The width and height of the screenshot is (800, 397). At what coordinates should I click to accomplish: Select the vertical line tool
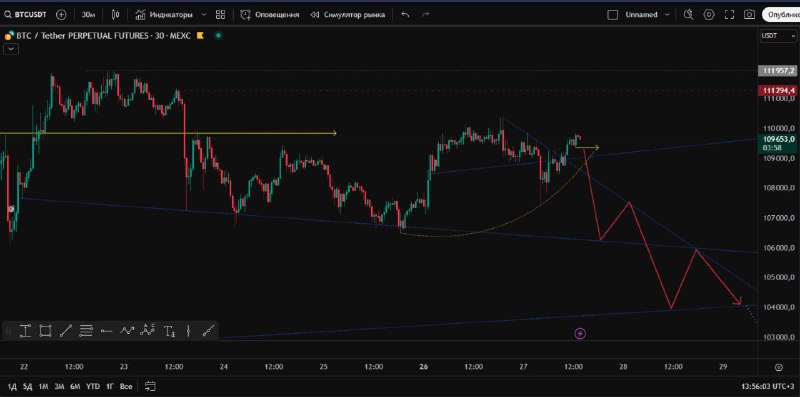tap(189, 331)
